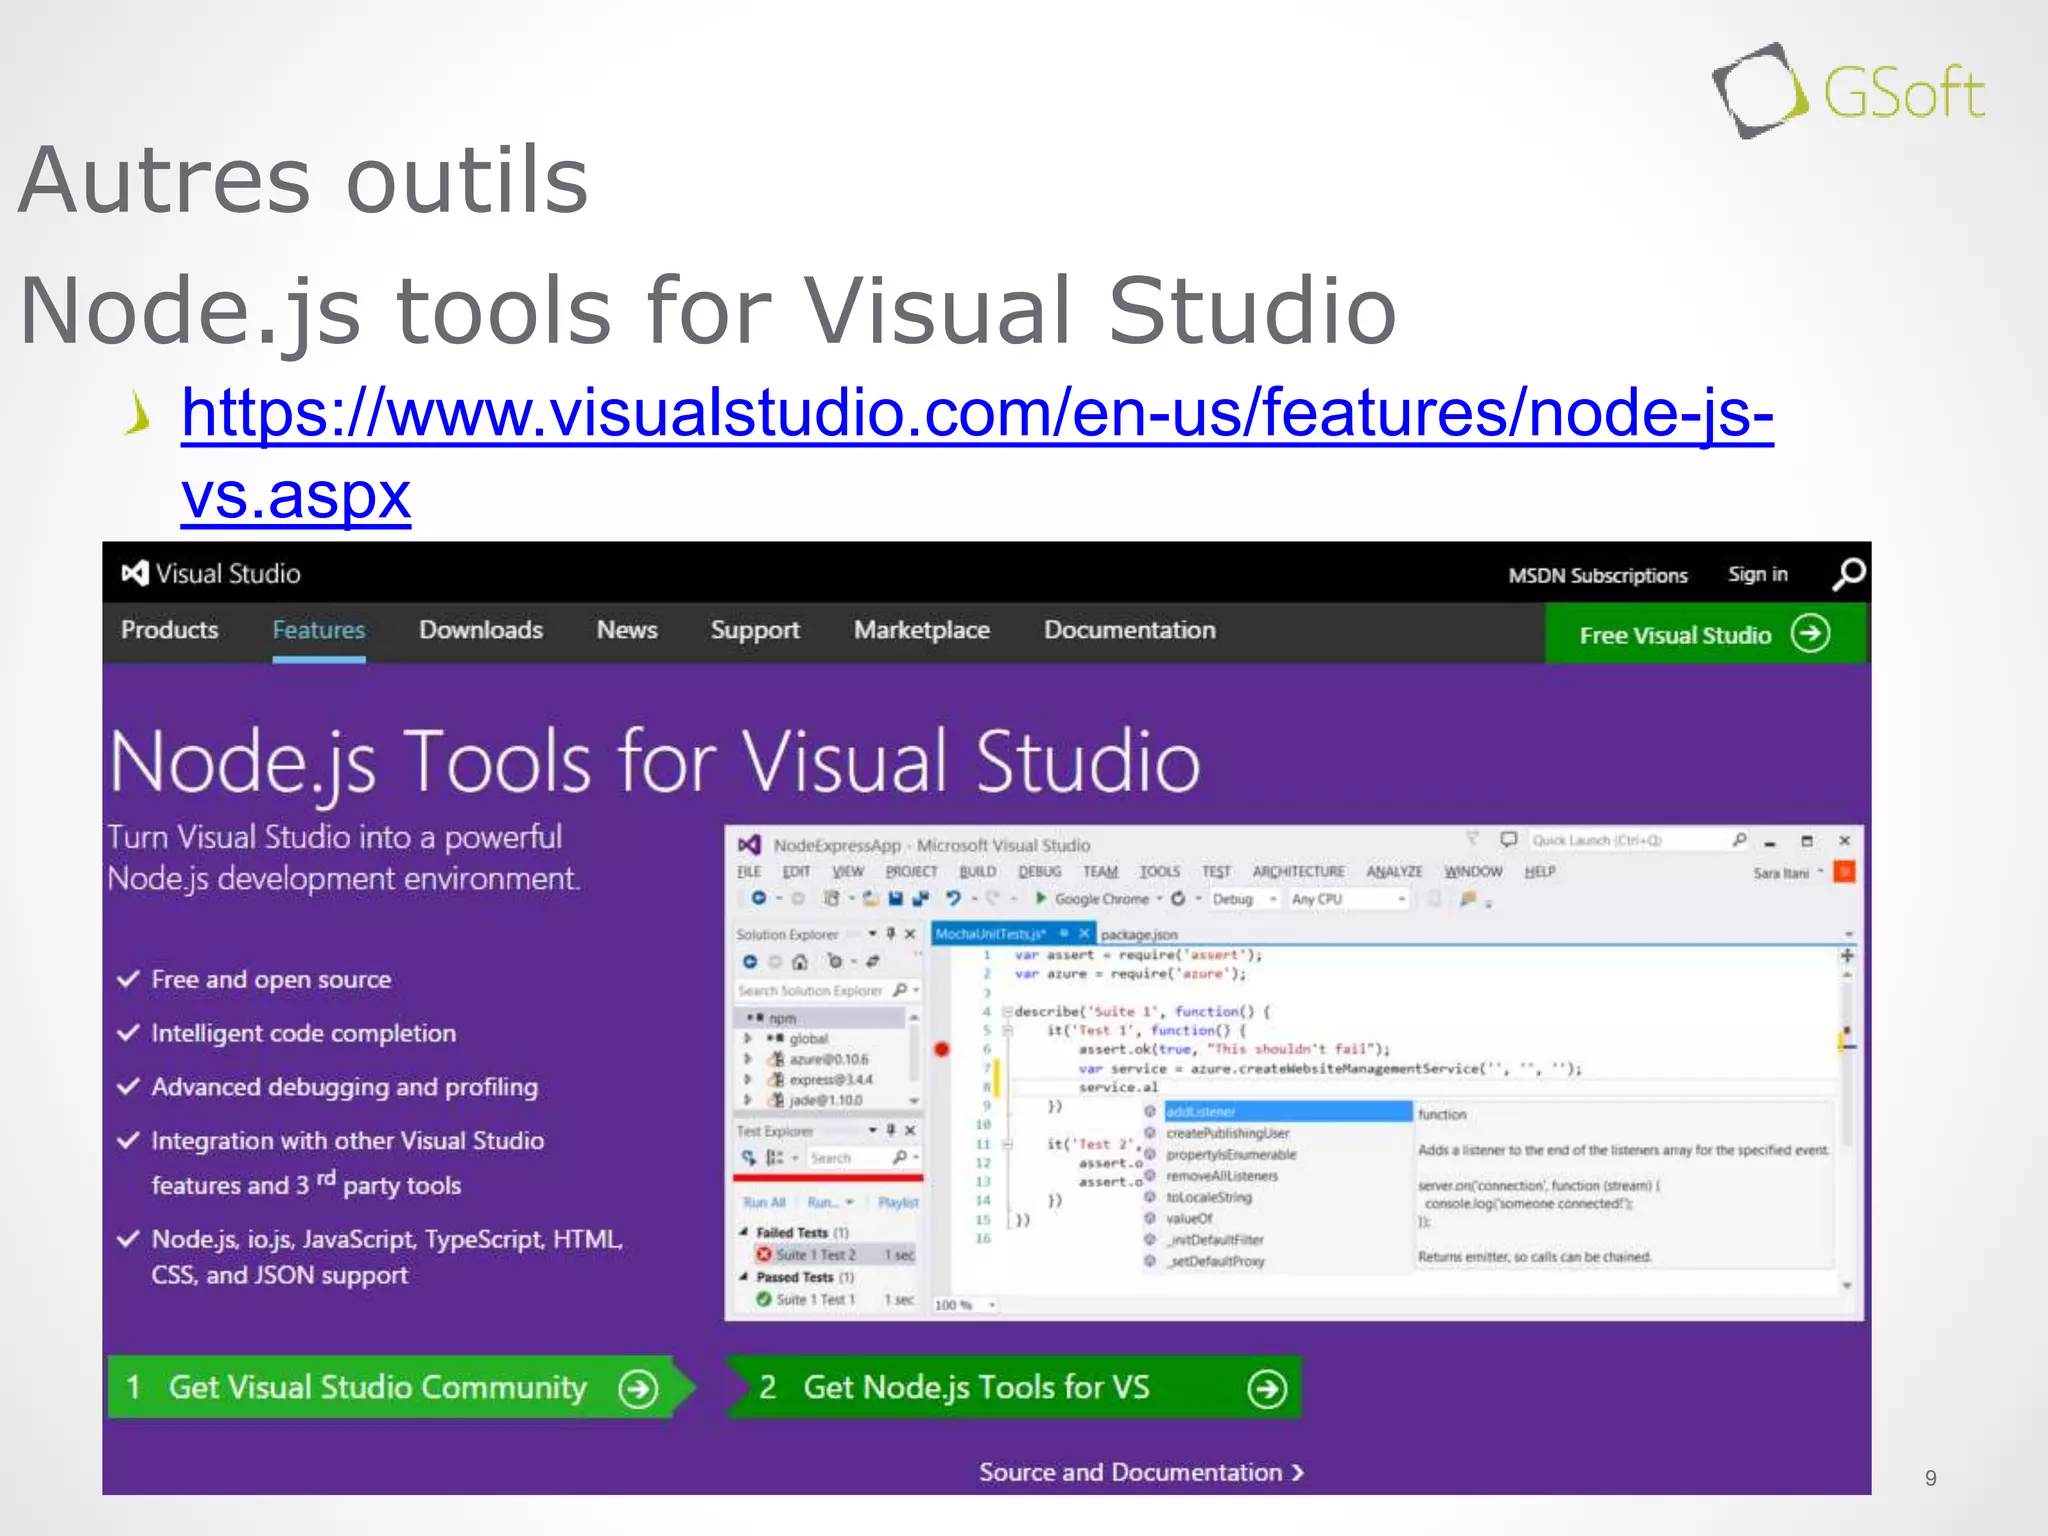This screenshot has height=1536, width=2048.
Task: Click Sign in on the website header
Action: click(x=1758, y=574)
